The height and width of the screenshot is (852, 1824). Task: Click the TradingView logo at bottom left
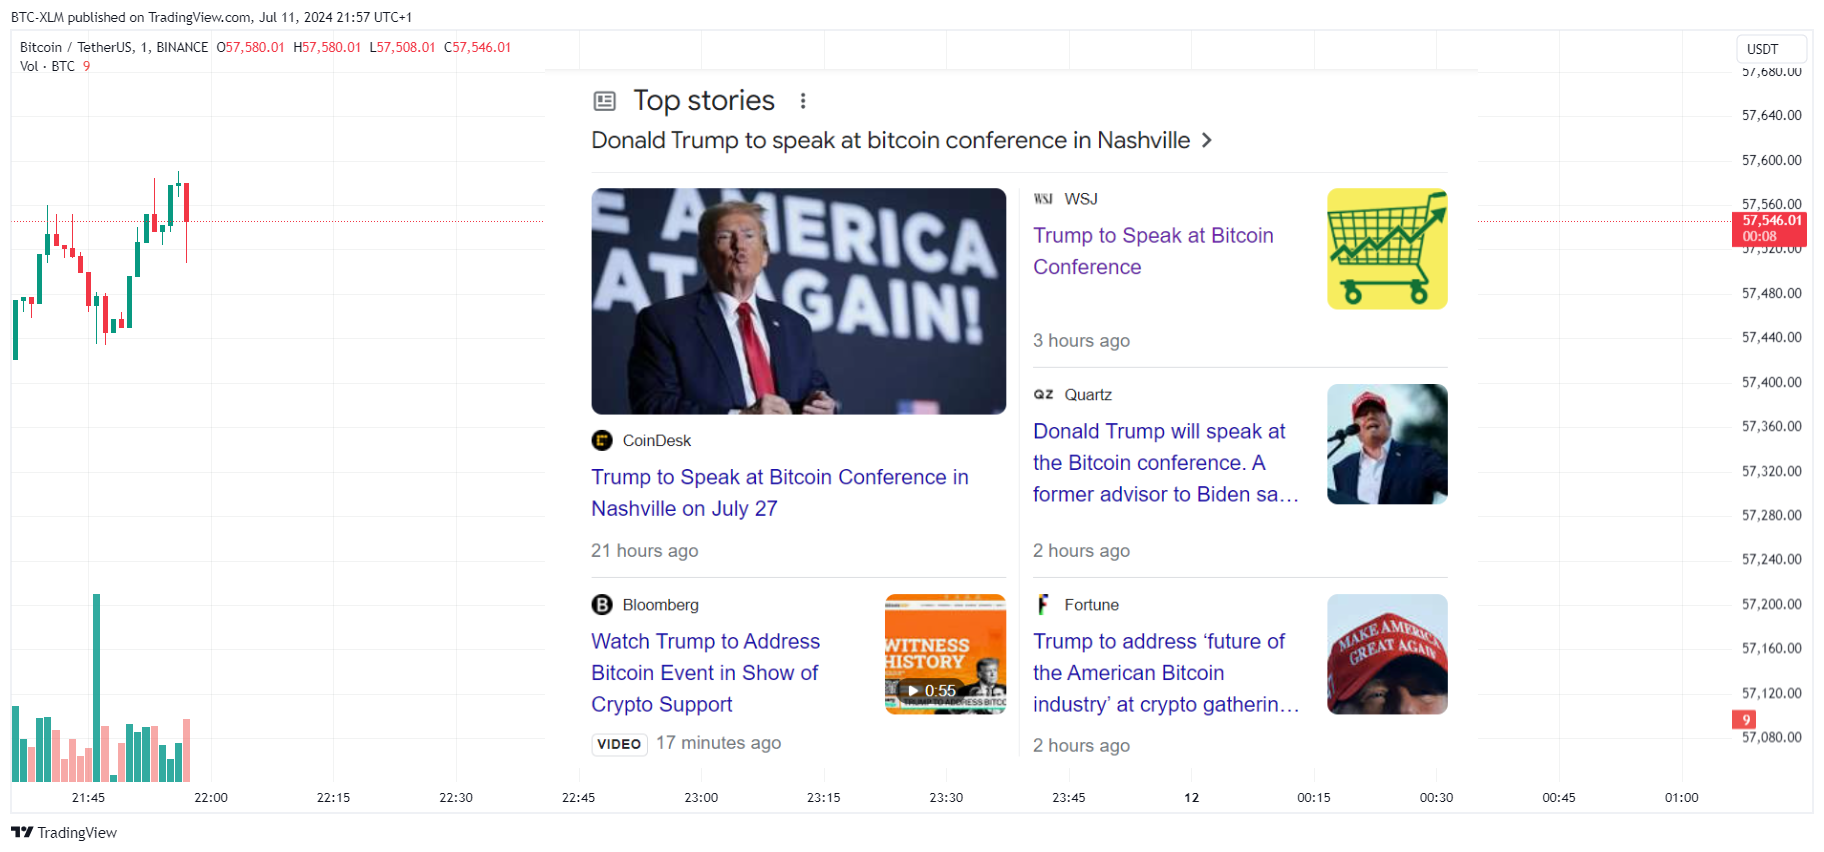pyautogui.click(x=64, y=833)
